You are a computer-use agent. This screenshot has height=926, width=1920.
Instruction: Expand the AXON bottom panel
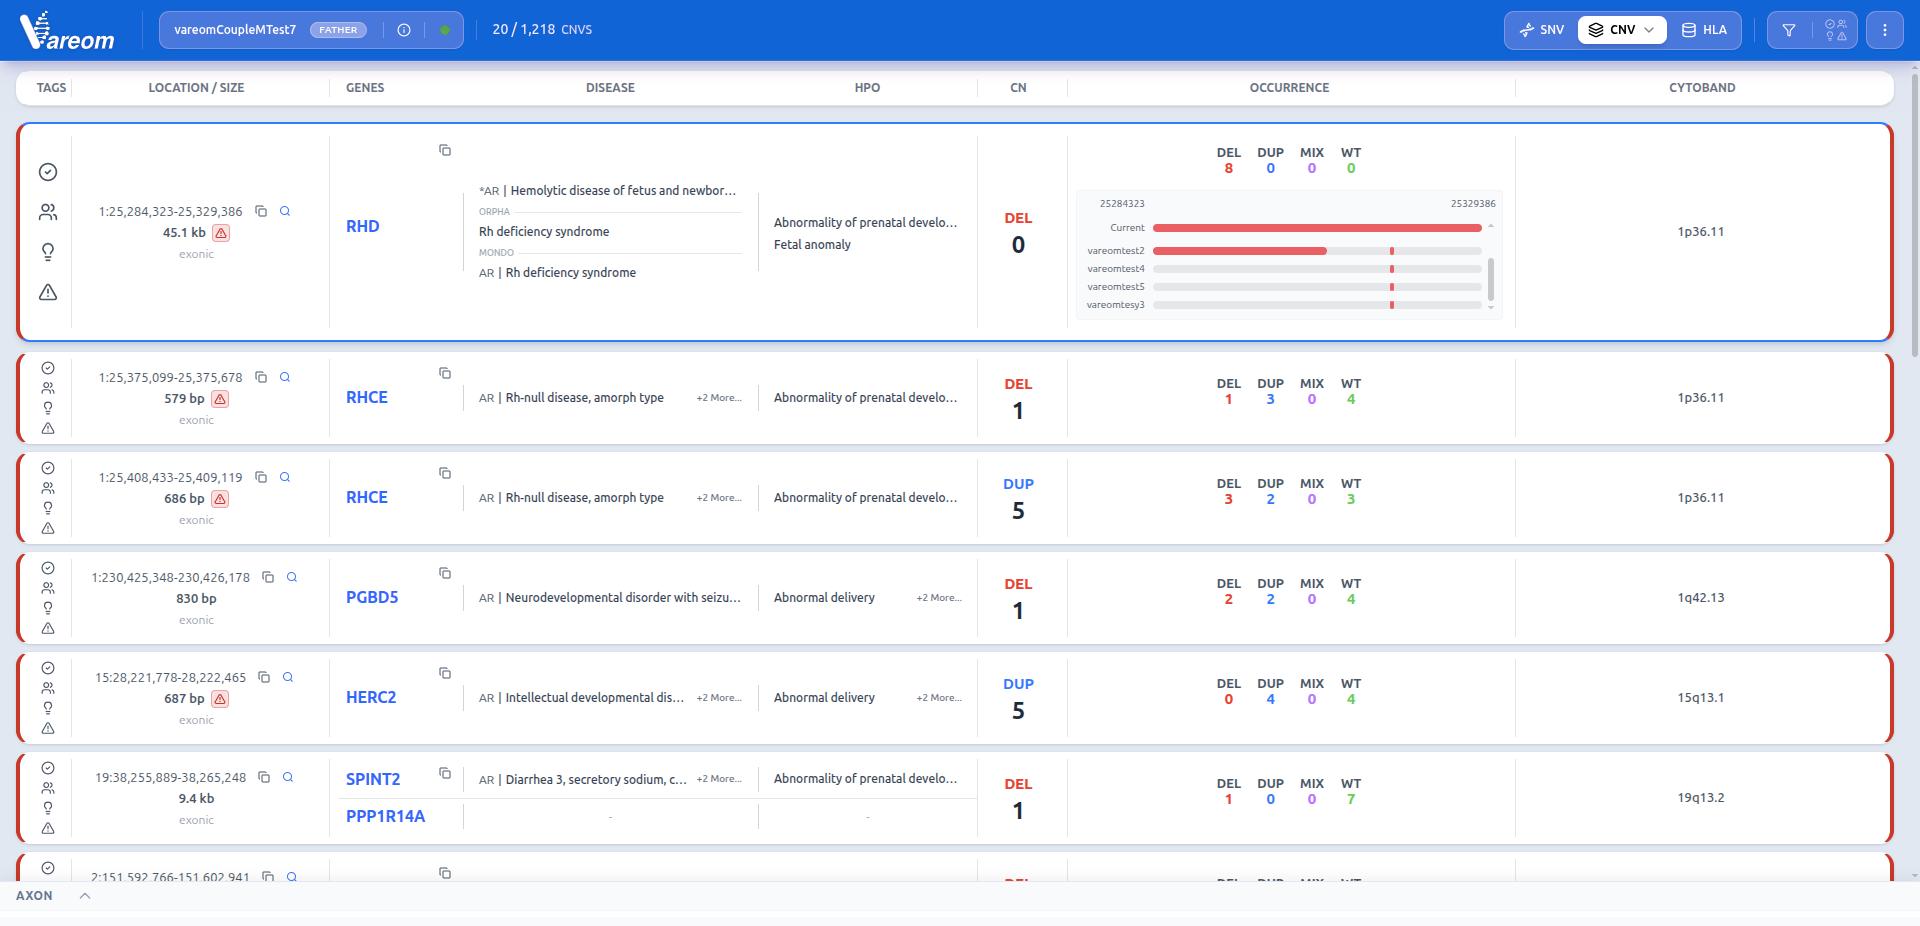[85, 896]
